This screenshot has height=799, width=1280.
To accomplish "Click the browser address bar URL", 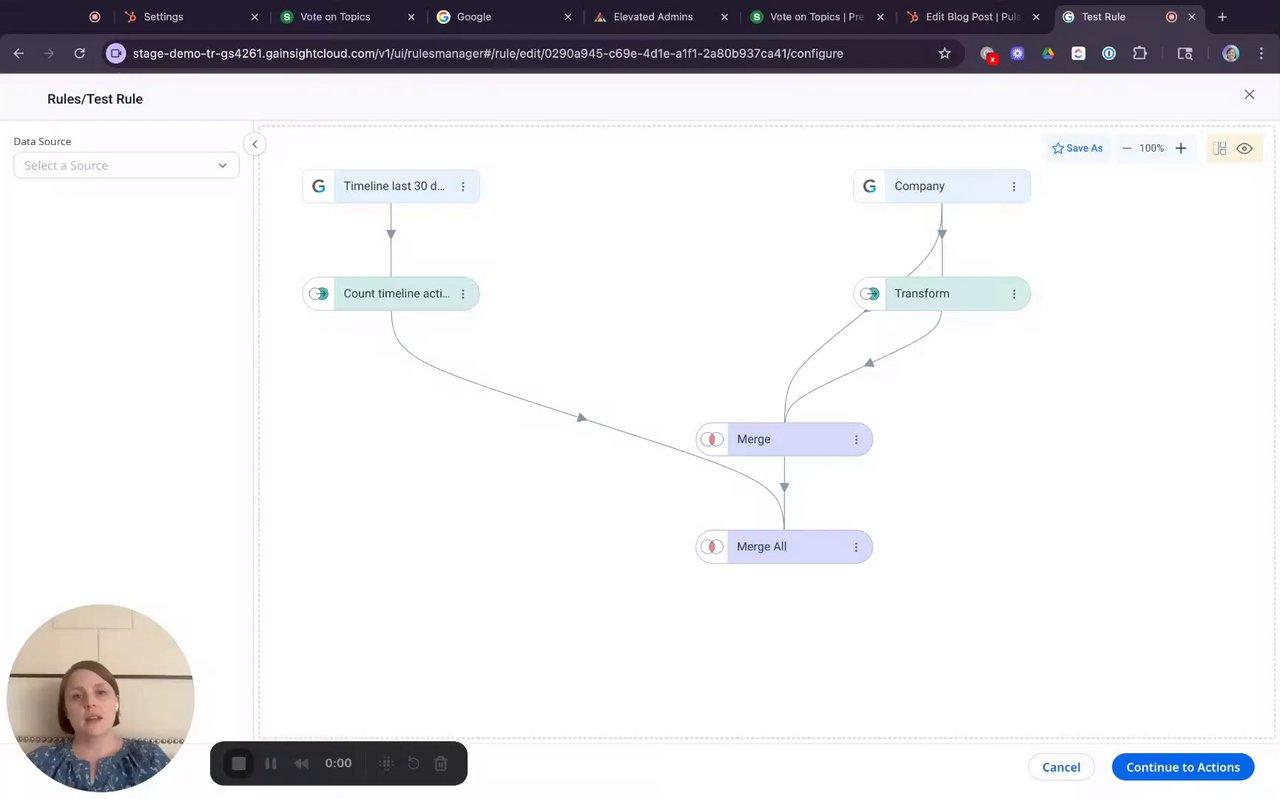I will tap(488, 53).
